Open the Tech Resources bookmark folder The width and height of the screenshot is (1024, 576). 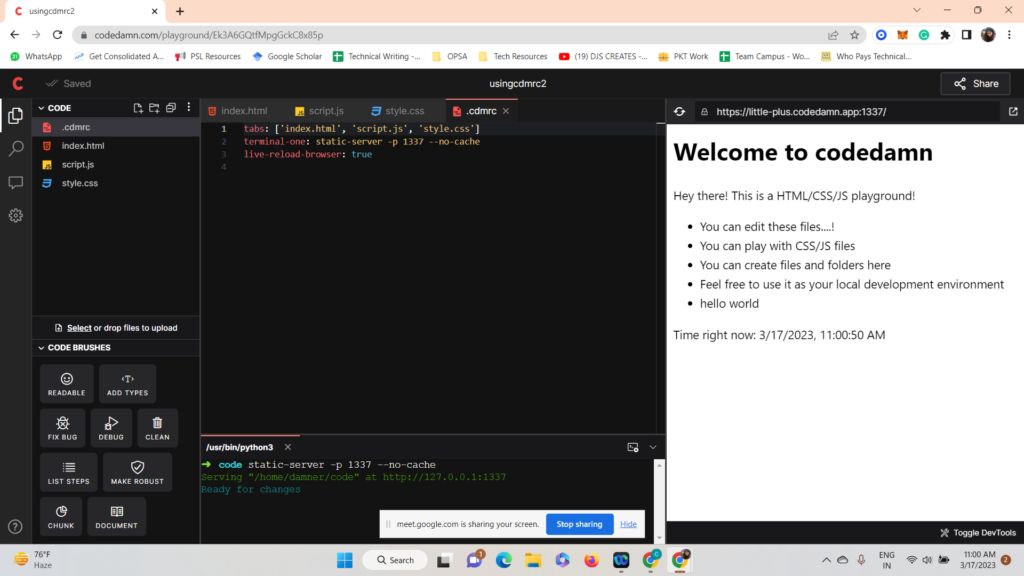pyautogui.click(x=513, y=57)
